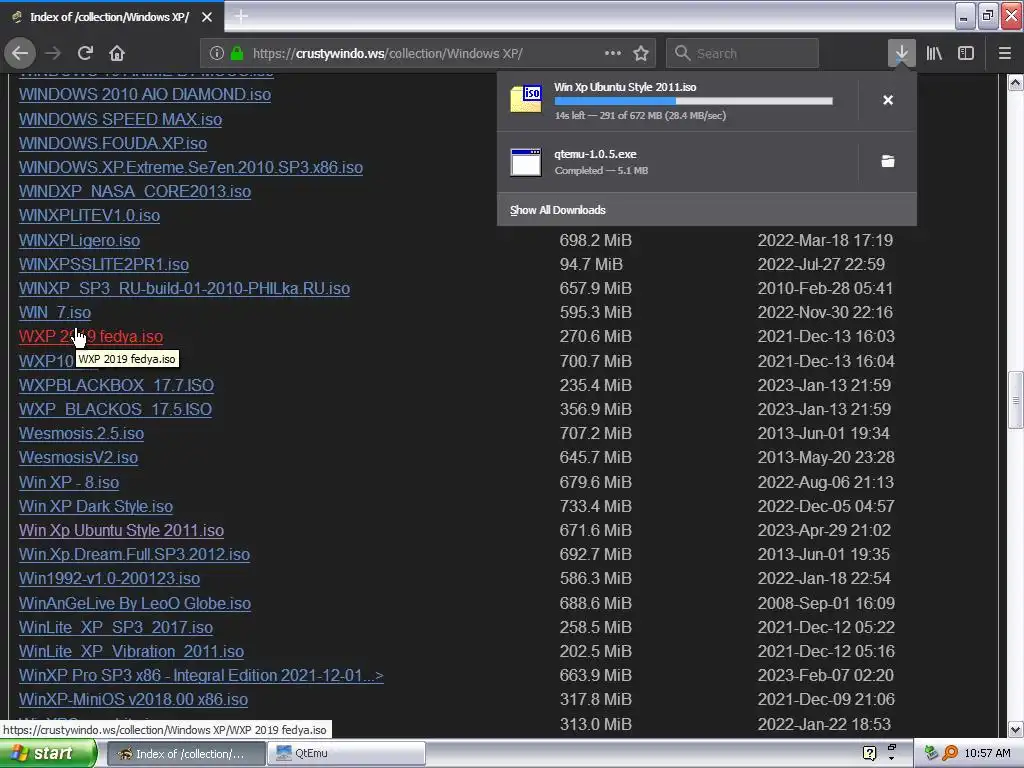Click WINXP_SP3_RU-build-01-2010-PHILka.RU.iso link

tap(184, 288)
